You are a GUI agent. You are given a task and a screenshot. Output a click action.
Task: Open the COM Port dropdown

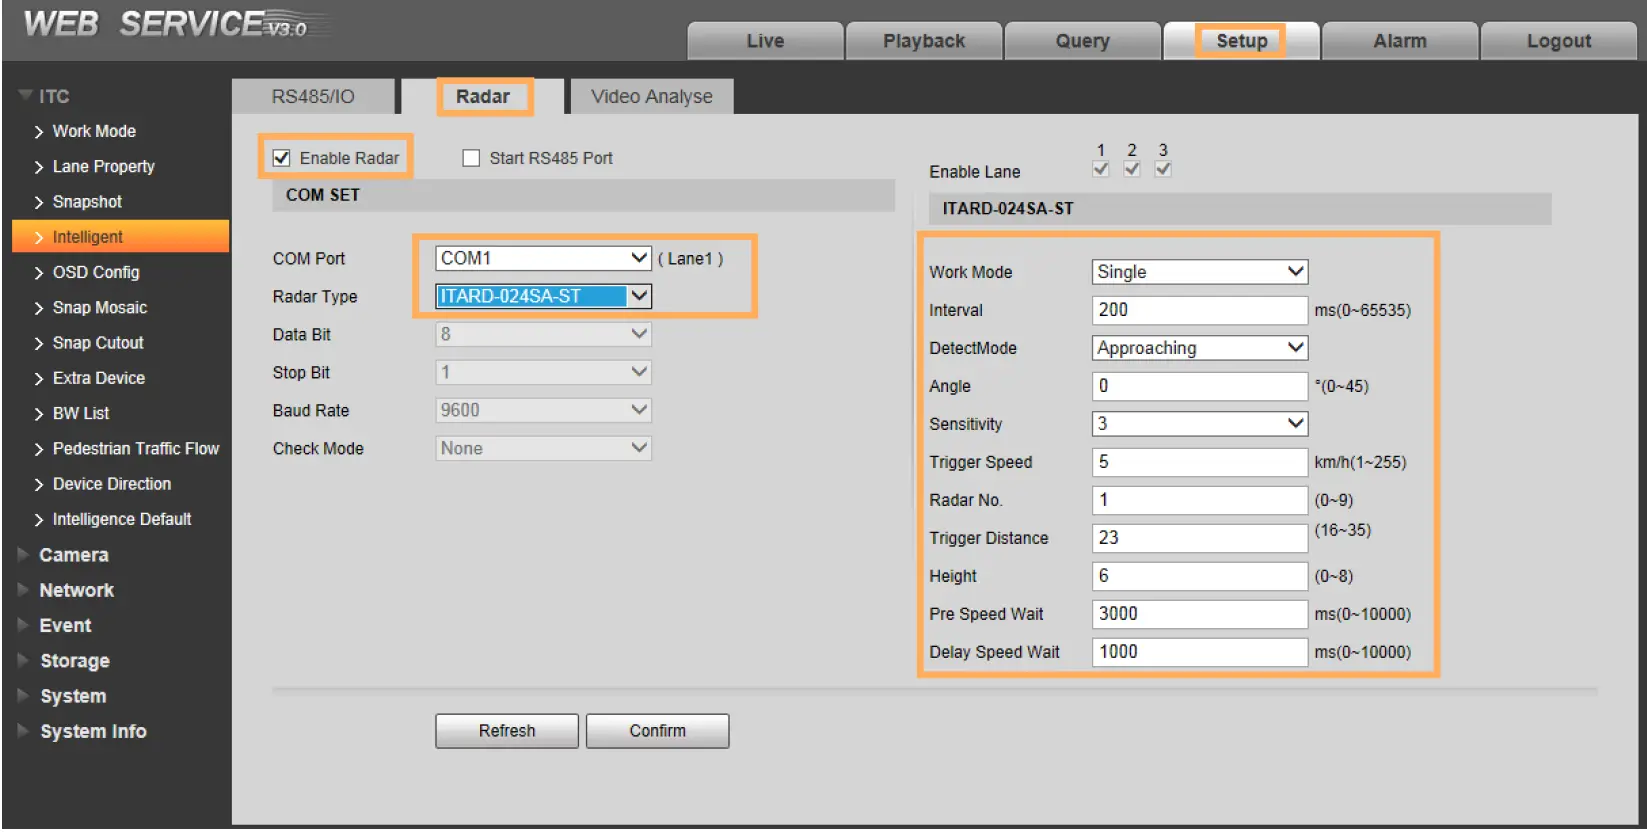coord(544,258)
